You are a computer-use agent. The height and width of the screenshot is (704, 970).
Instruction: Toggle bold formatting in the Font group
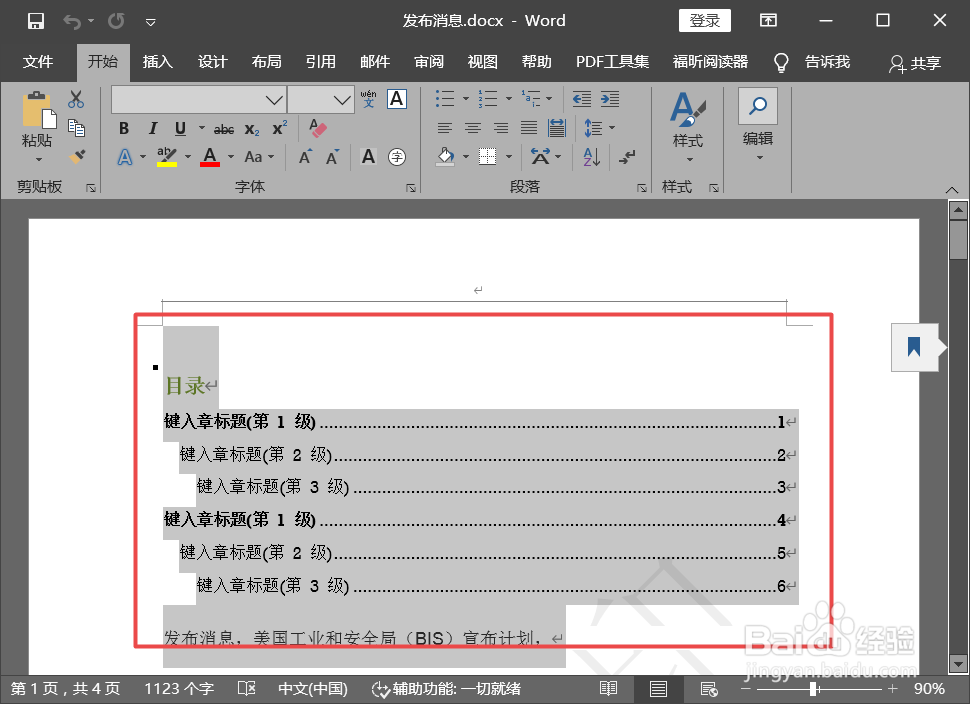click(123, 128)
